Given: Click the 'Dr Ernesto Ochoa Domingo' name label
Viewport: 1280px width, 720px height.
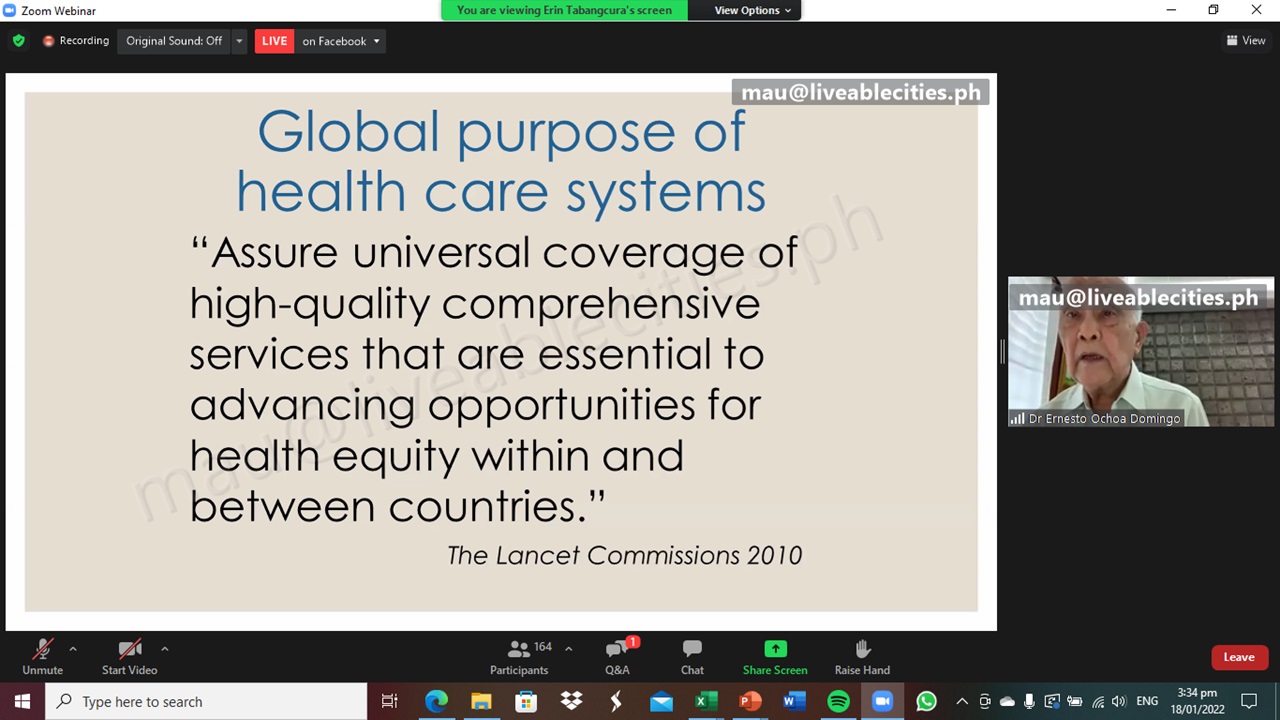Looking at the screenshot, I should [1104, 418].
